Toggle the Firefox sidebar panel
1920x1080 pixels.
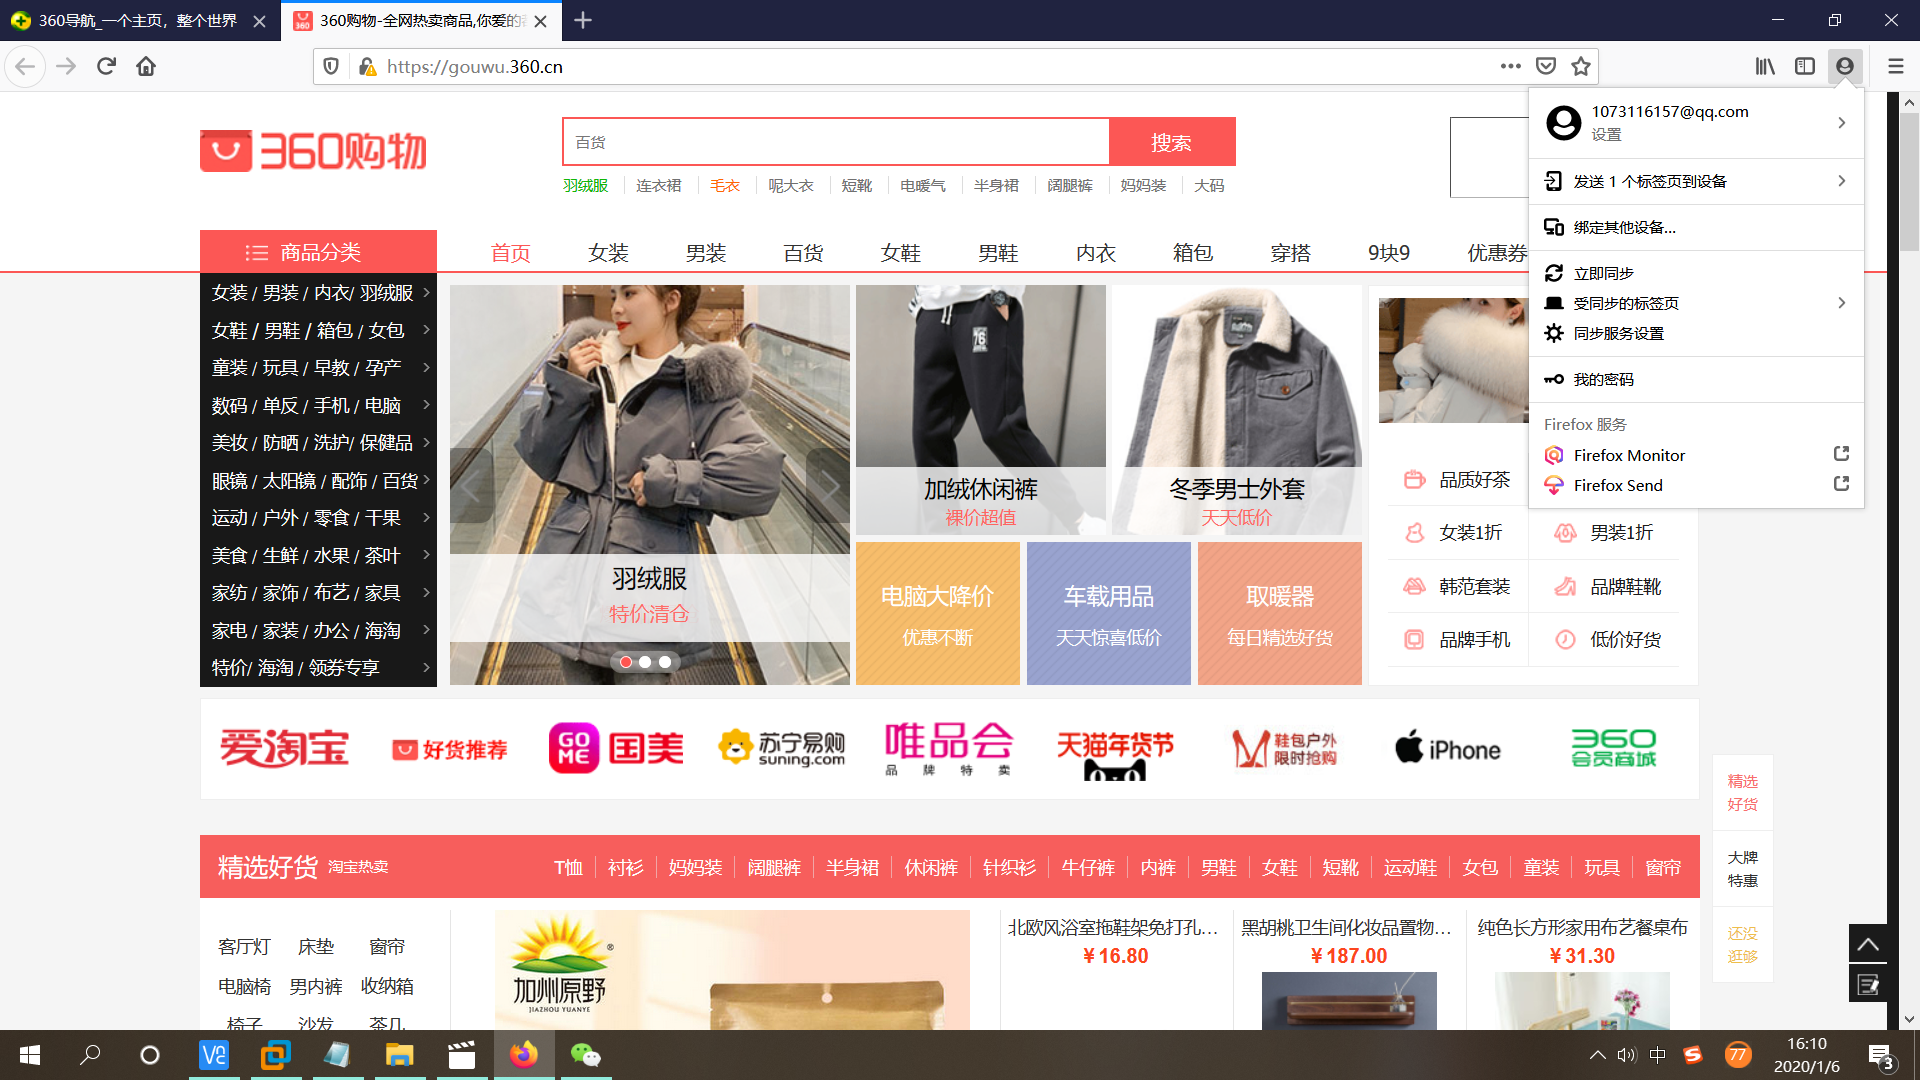1805,66
